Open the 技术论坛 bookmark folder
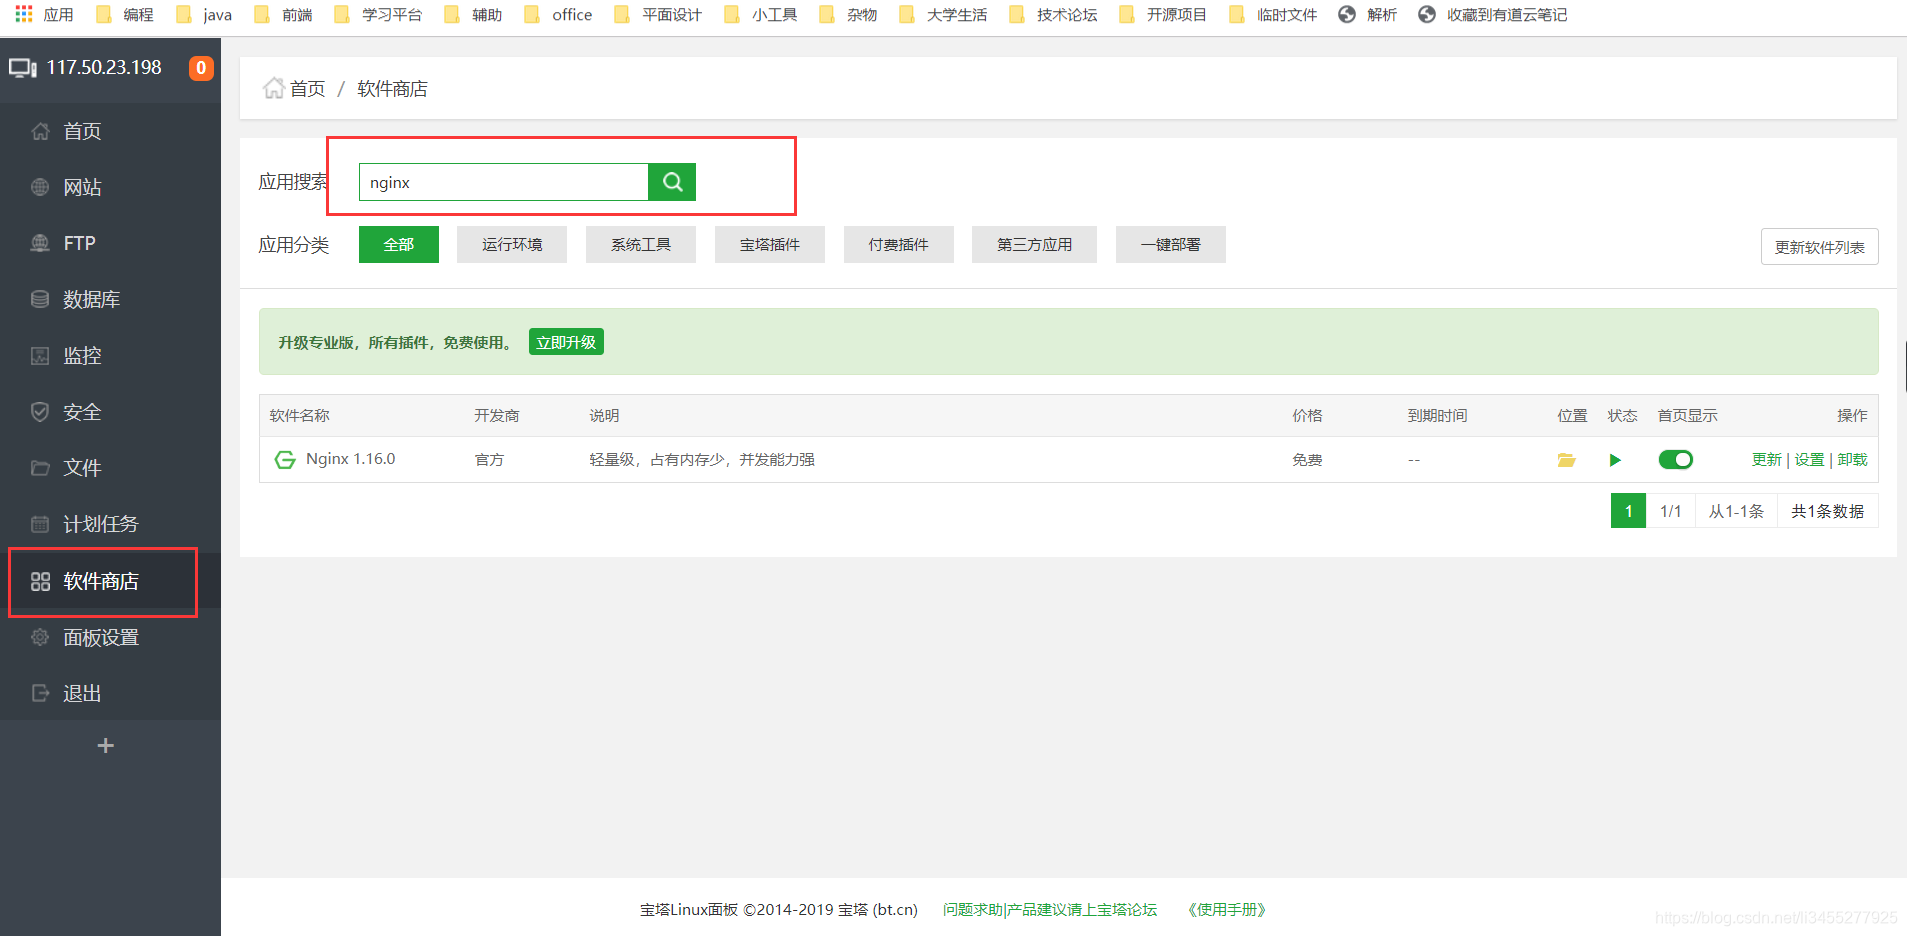 pos(1053,15)
